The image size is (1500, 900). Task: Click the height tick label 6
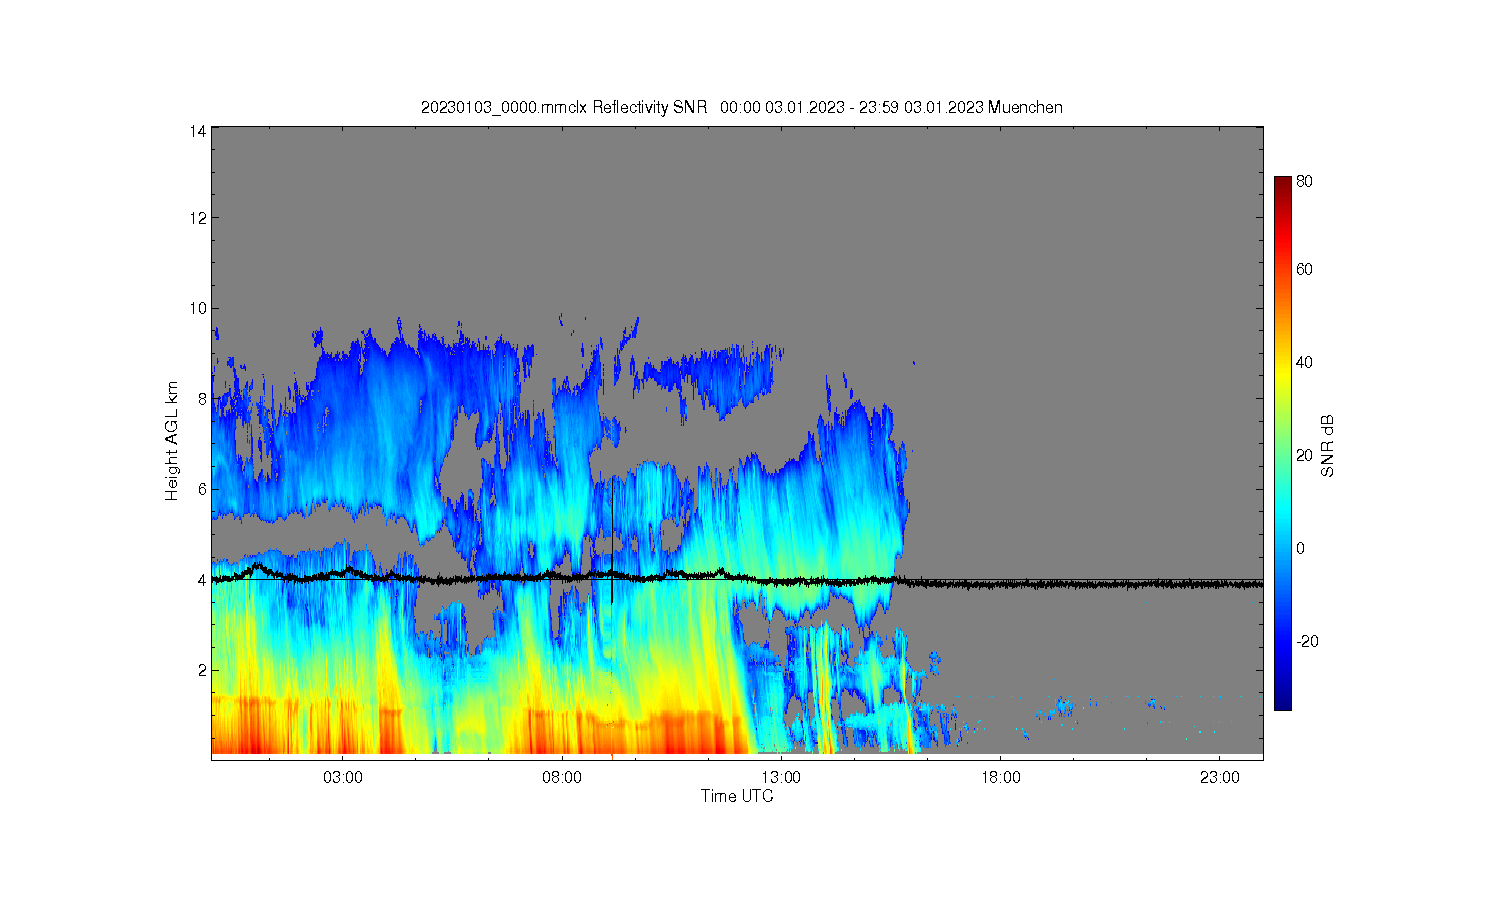click(202, 489)
